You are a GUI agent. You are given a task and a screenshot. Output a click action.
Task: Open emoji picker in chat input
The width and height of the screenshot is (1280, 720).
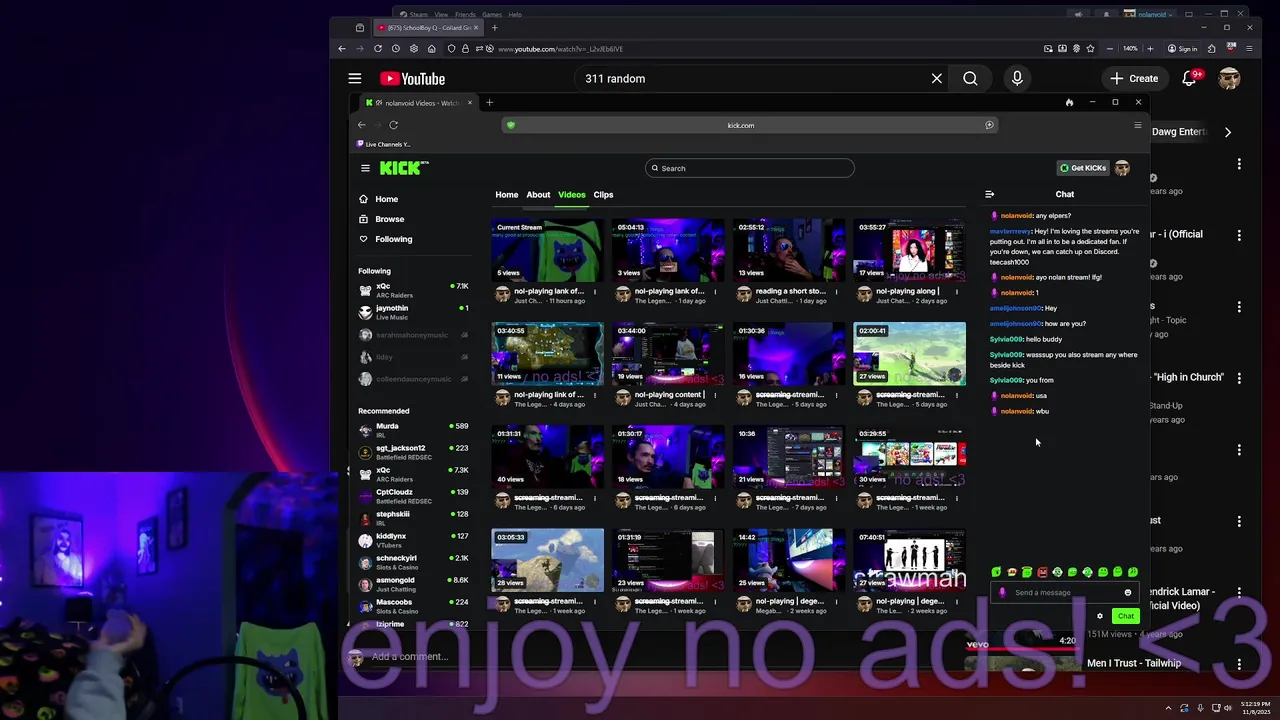point(1127,592)
